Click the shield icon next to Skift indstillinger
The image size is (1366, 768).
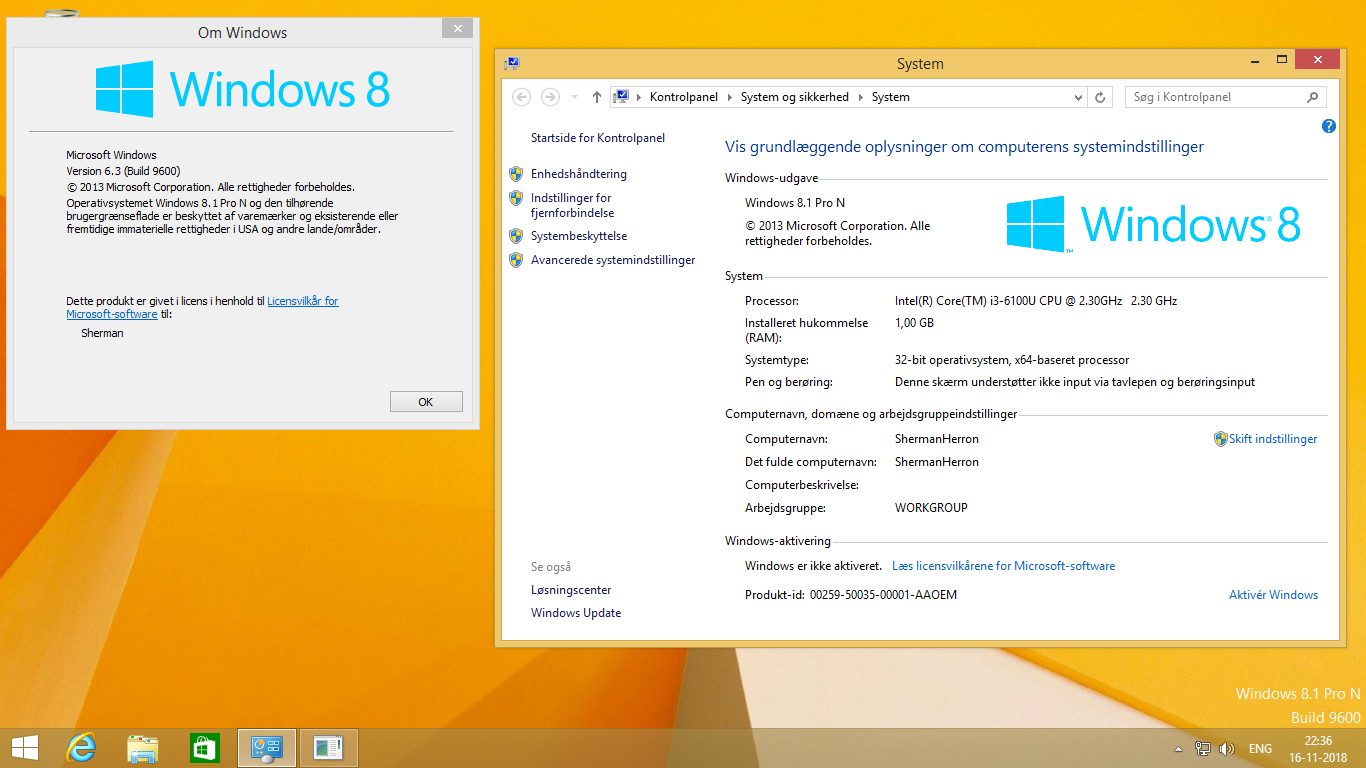pos(1220,438)
